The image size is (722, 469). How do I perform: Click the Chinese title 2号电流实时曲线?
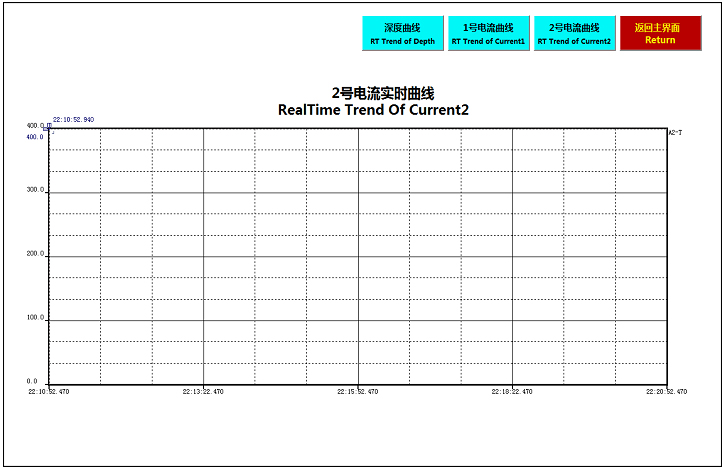[x=373, y=93]
